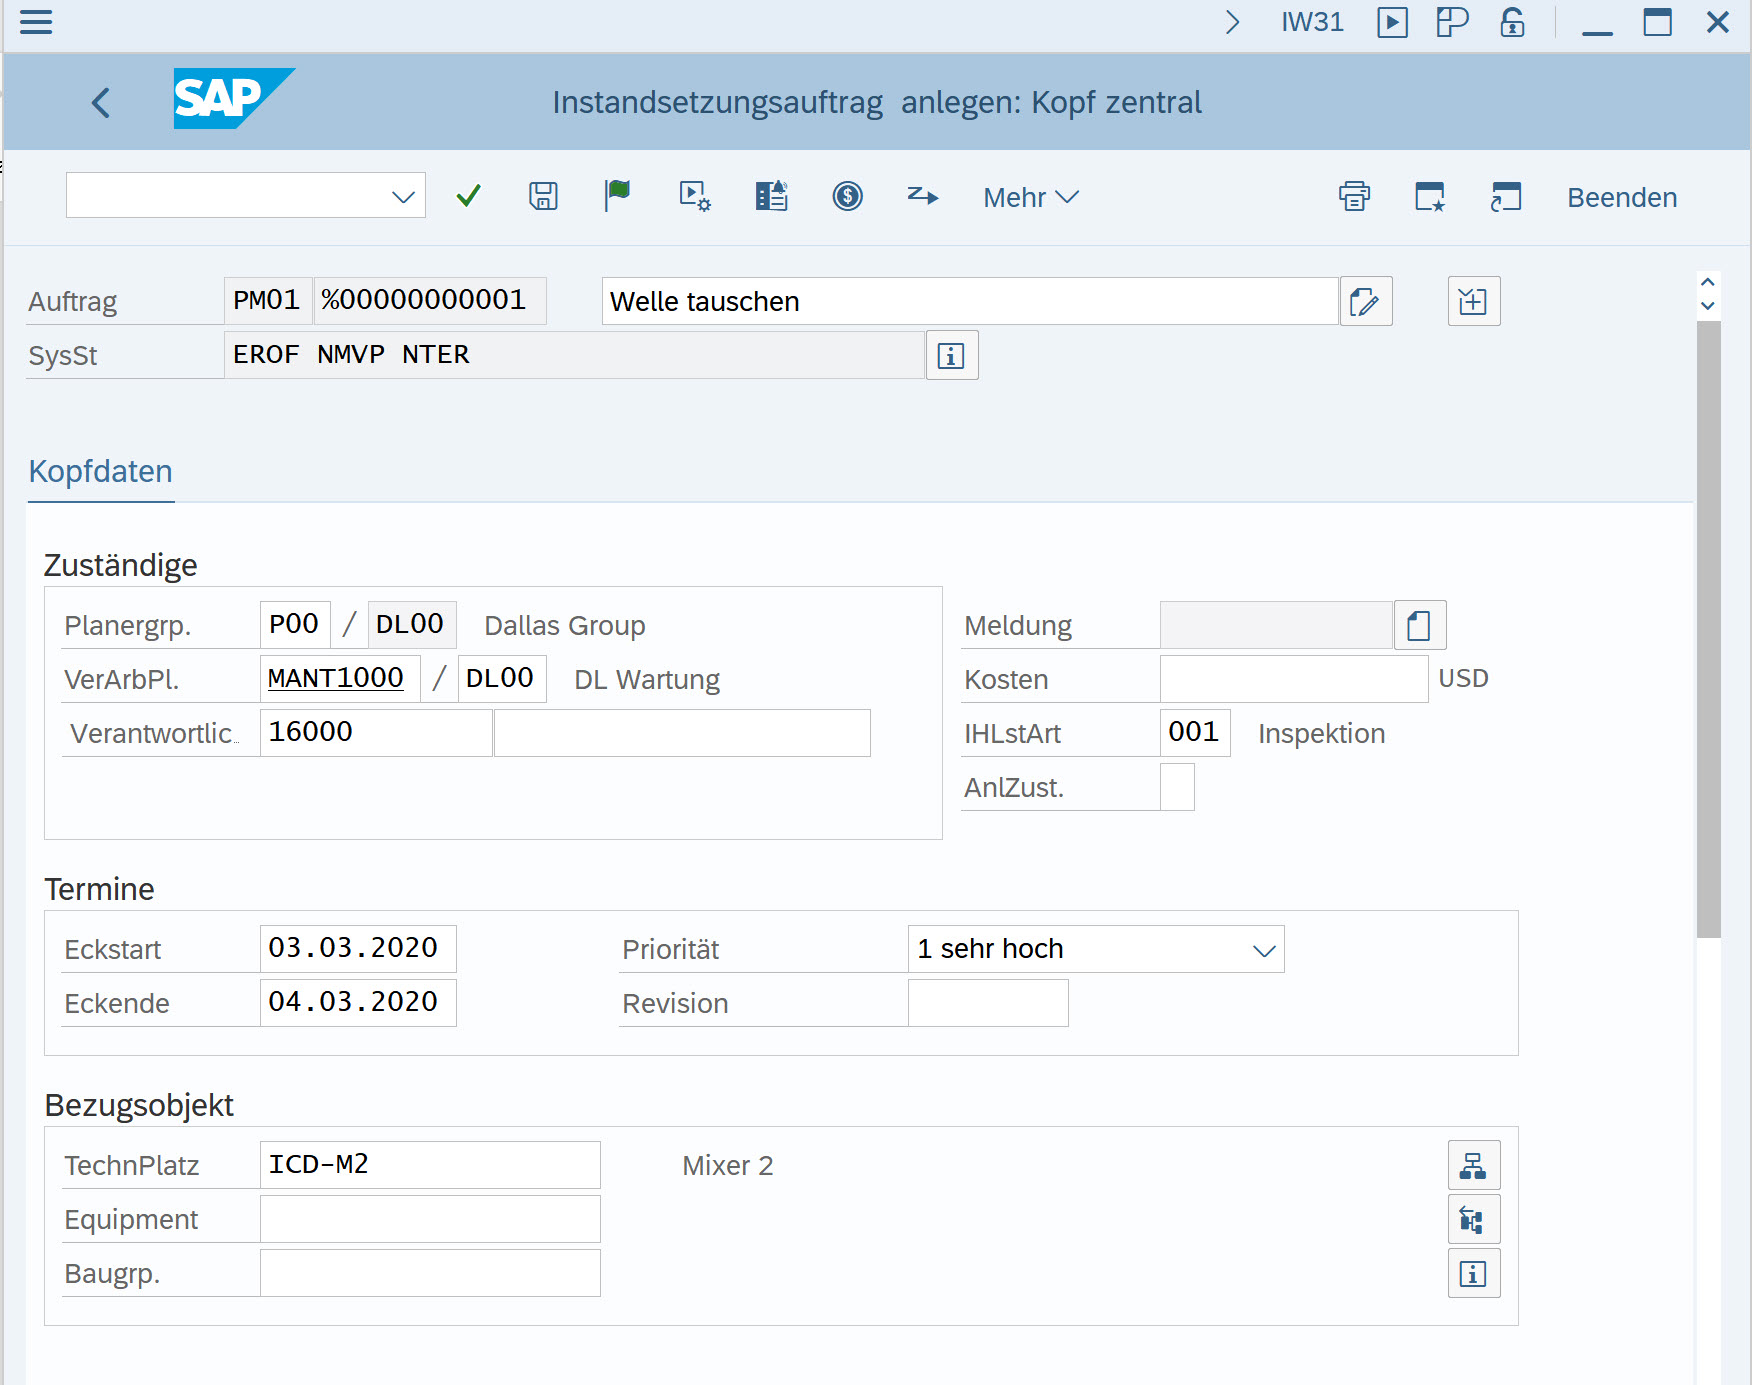Open the cost dollar-coin icon
Image resolution: width=1752 pixels, height=1385 pixels.
pyautogui.click(x=847, y=196)
